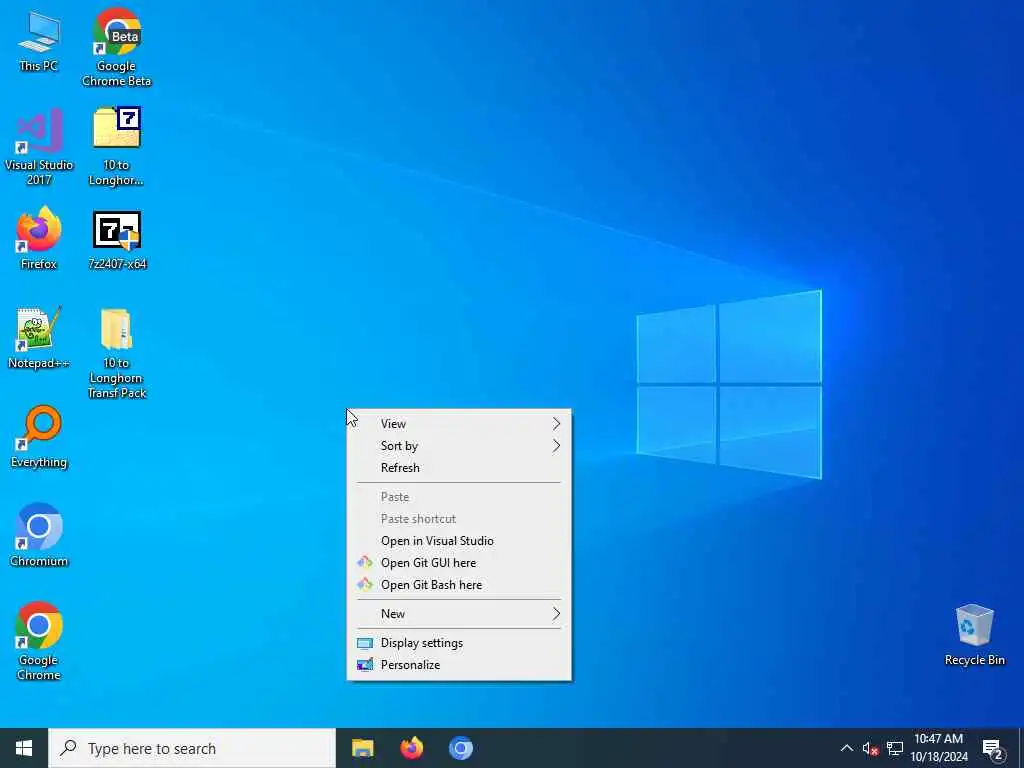Open the taskbar clock and date

(938, 748)
